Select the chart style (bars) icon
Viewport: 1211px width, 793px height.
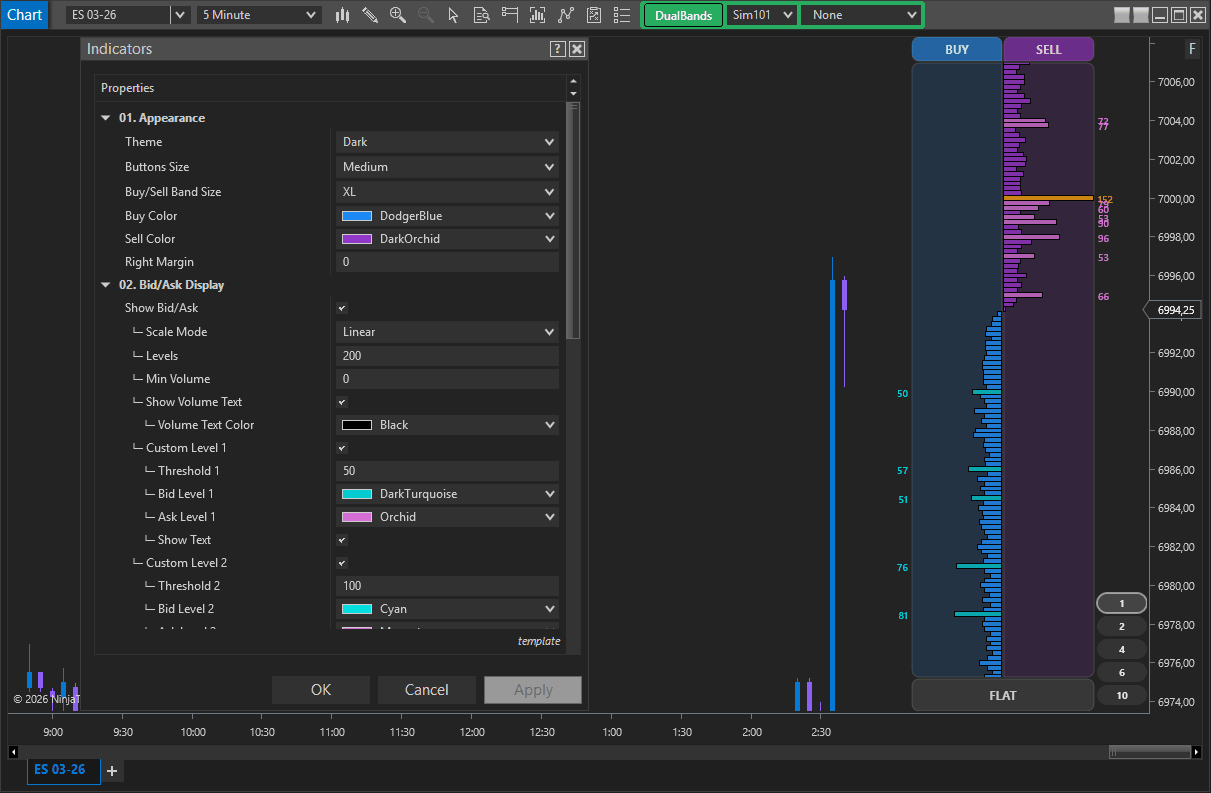click(x=342, y=14)
